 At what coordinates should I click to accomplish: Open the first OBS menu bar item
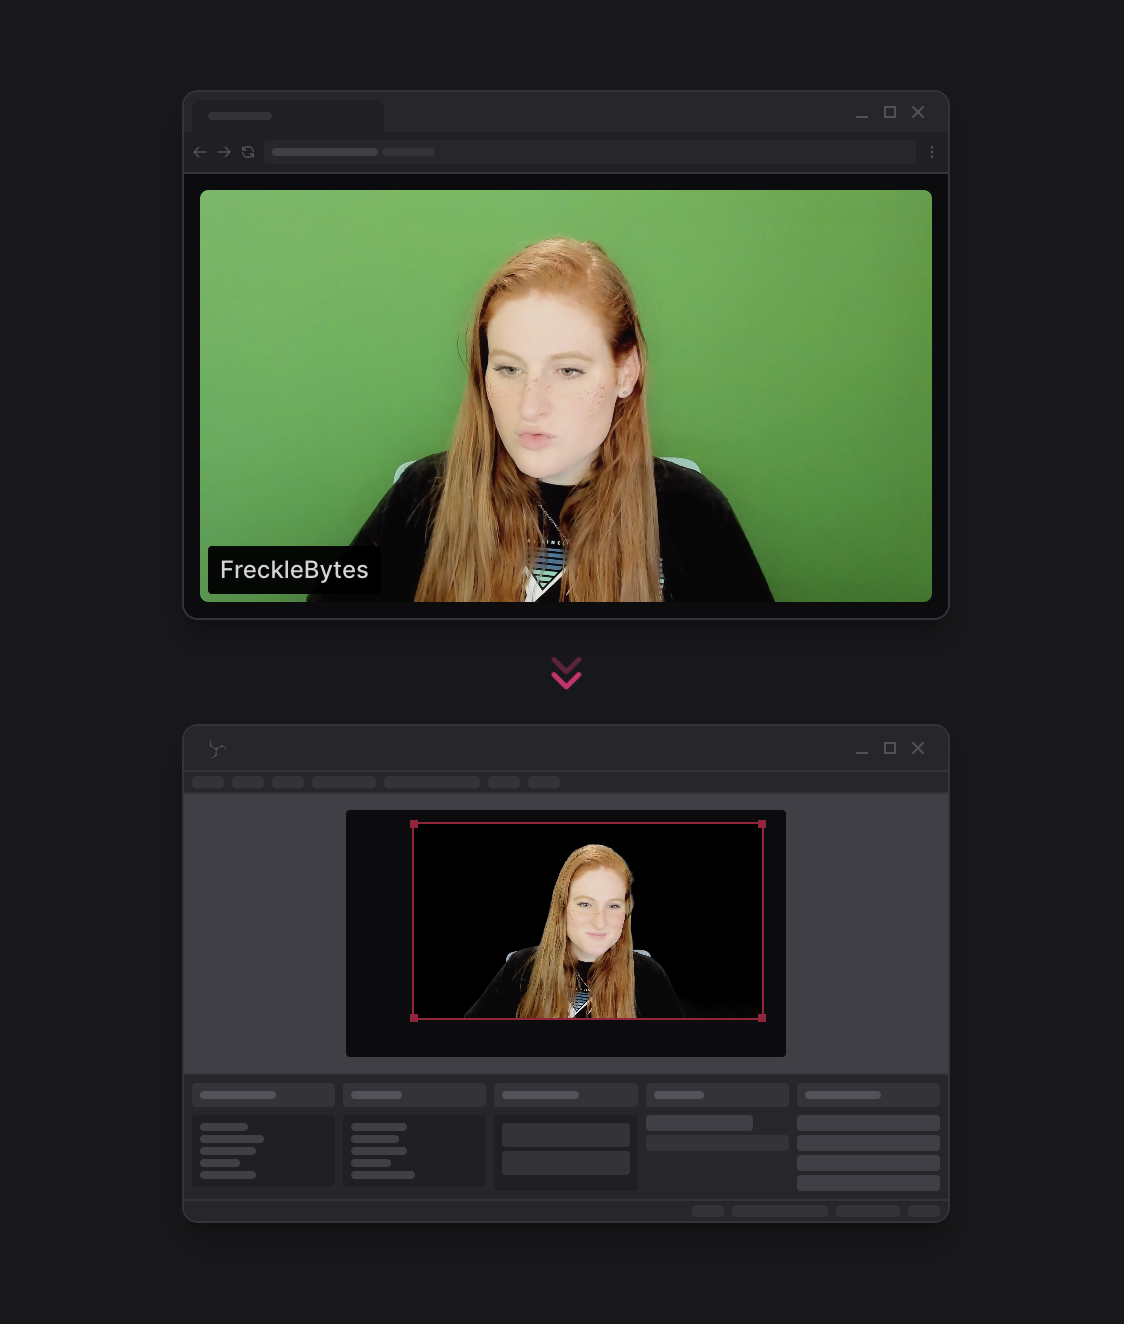pyautogui.click(x=208, y=782)
